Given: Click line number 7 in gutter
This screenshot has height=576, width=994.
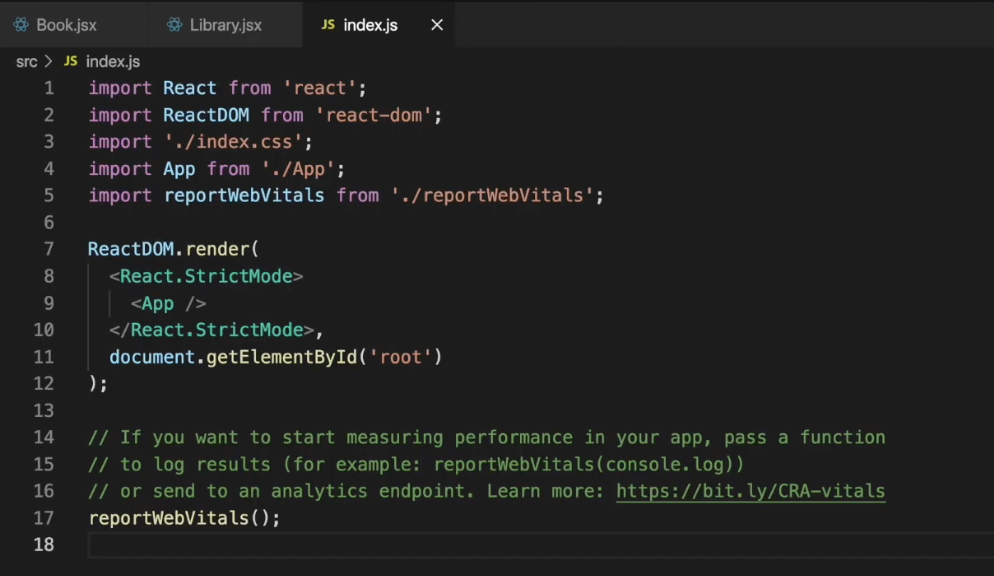Looking at the screenshot, I should click(49, 249).
